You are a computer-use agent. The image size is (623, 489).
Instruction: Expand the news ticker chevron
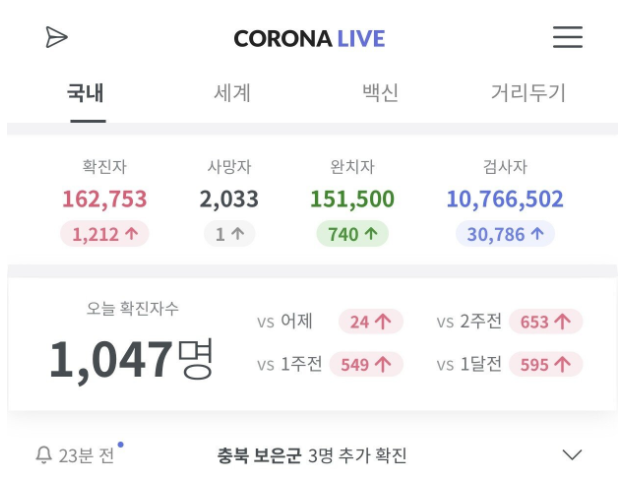coord(572,454)
